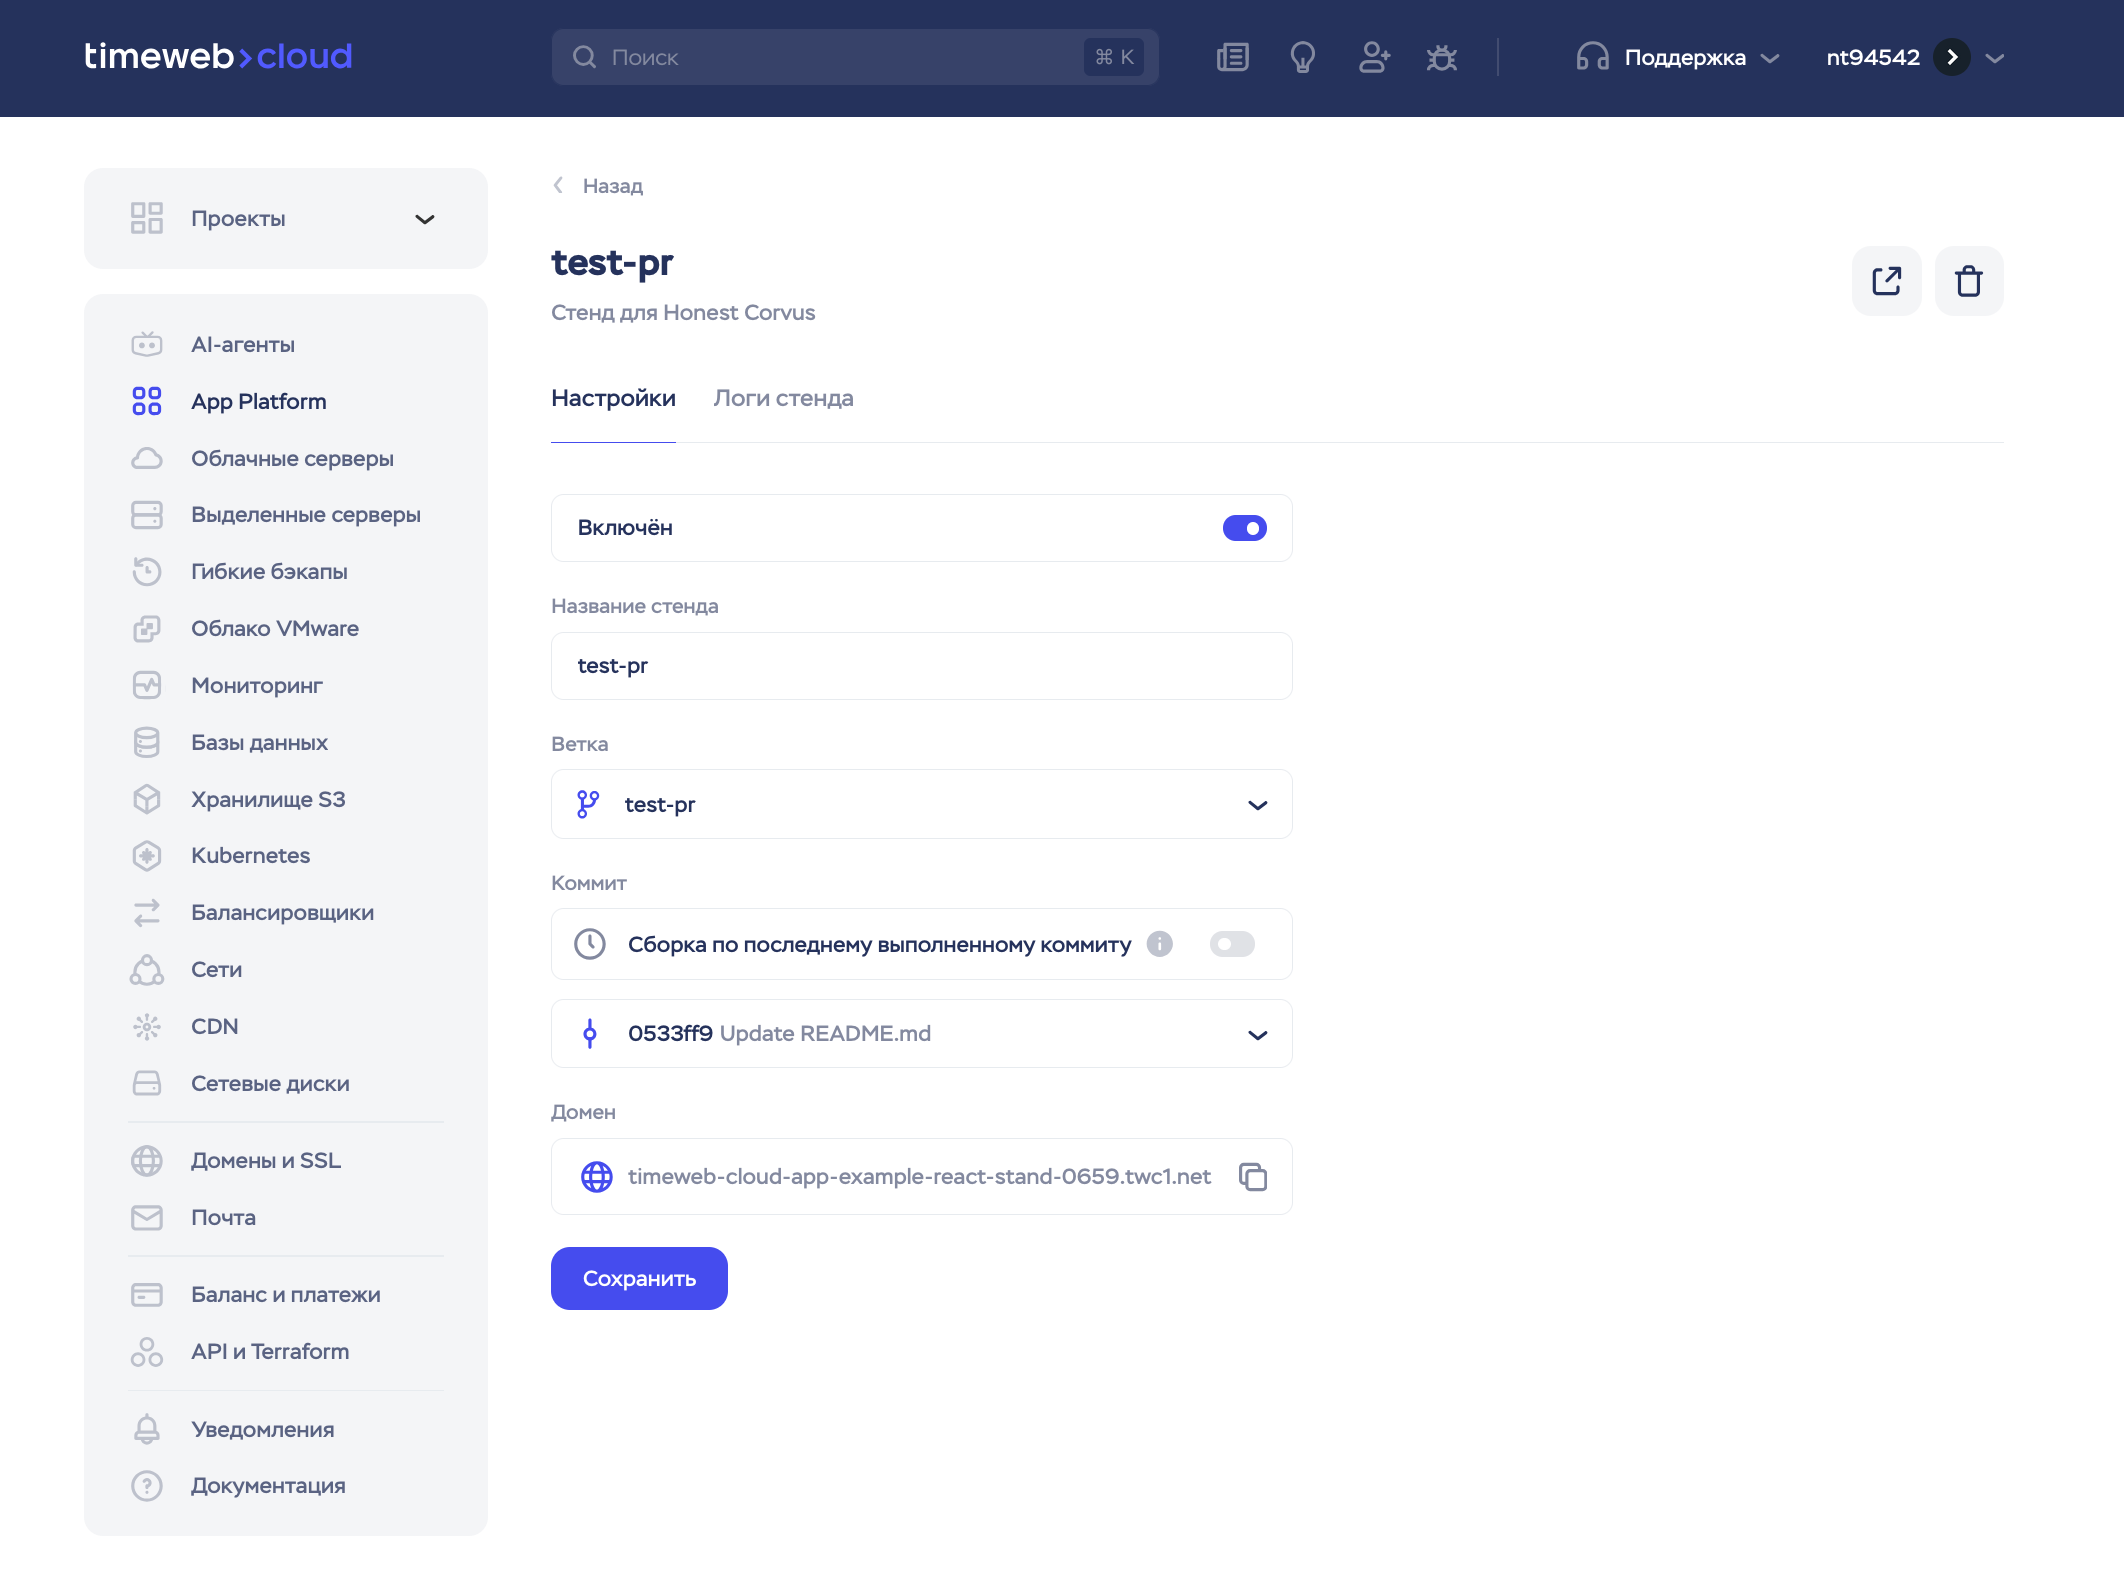Click info icon next to commit build option

tap(1159, 944)
